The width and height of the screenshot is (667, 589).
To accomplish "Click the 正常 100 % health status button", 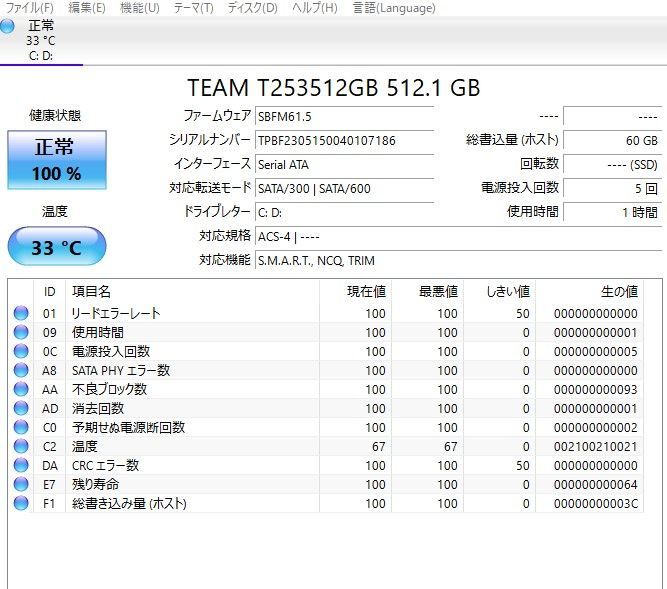I will tap(57, 160).
